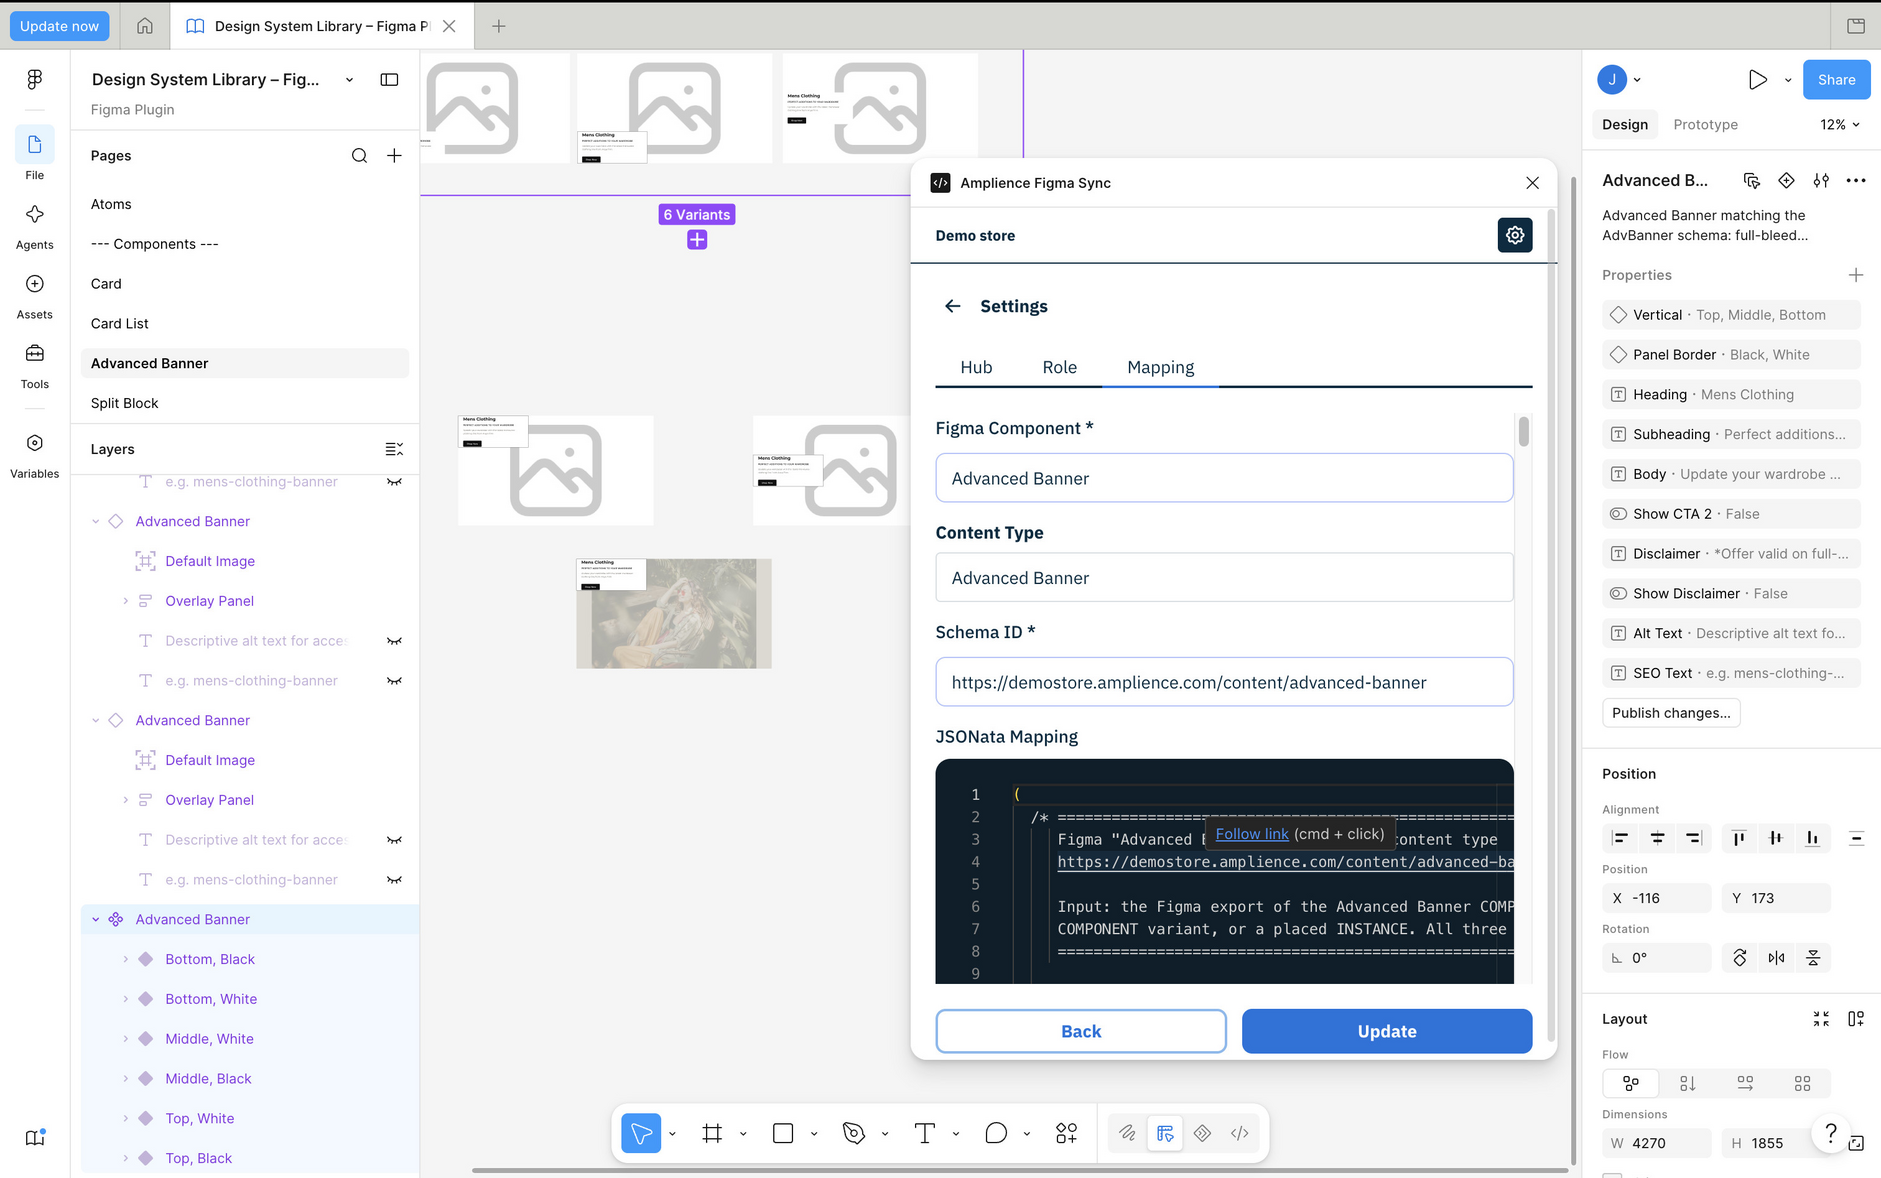Viewport: 1881px width, 1178px height.
Task: Click the Update button in plugin
Action: click(x=1386, y=1031)
